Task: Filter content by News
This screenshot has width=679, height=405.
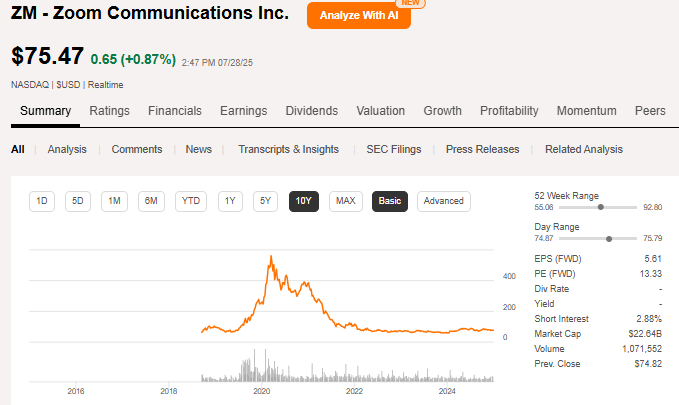Action: pyautogui.click(x=199, y=149)
